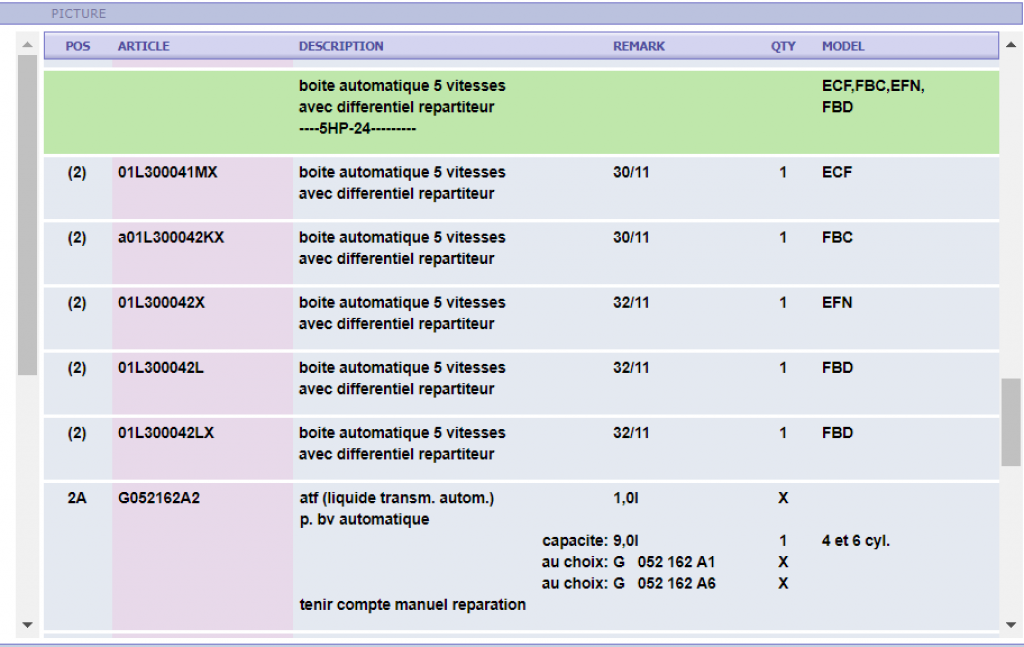Viewport: 1024px width, 647px height.
Task: Sort by the POS column header
Action: pos(77,46)
